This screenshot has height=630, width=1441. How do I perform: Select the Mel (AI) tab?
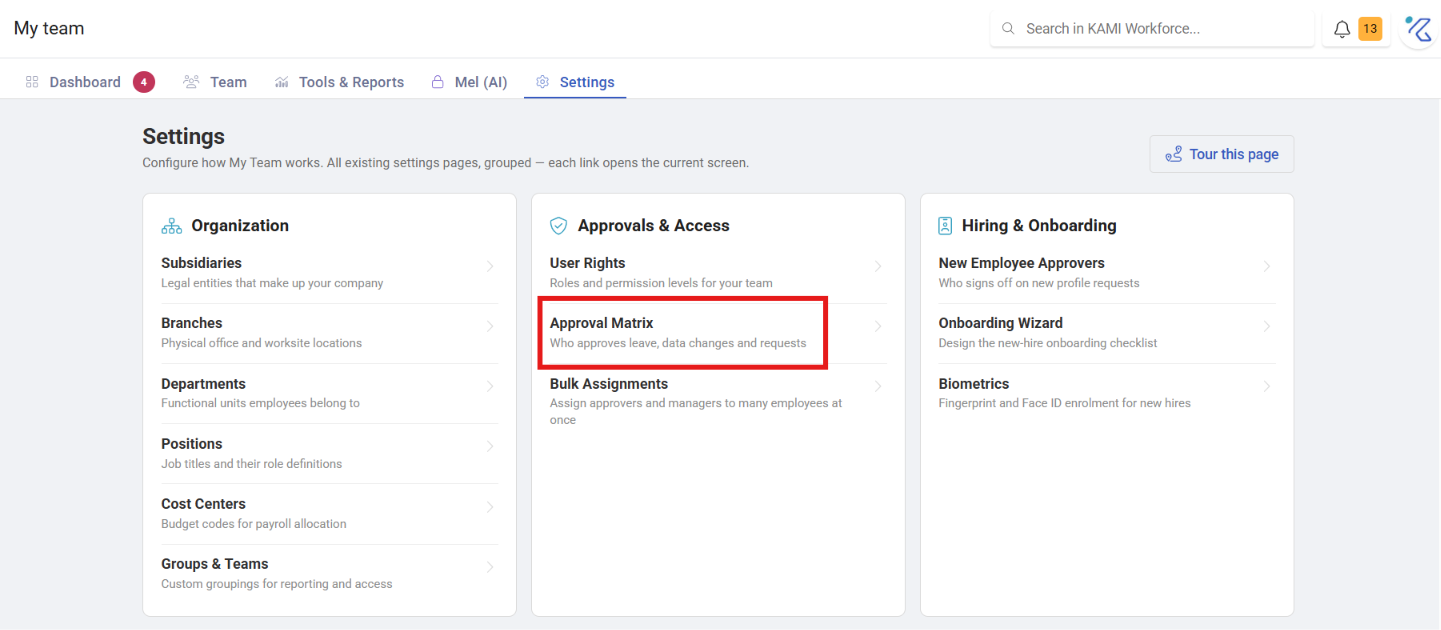coord(469,82)
